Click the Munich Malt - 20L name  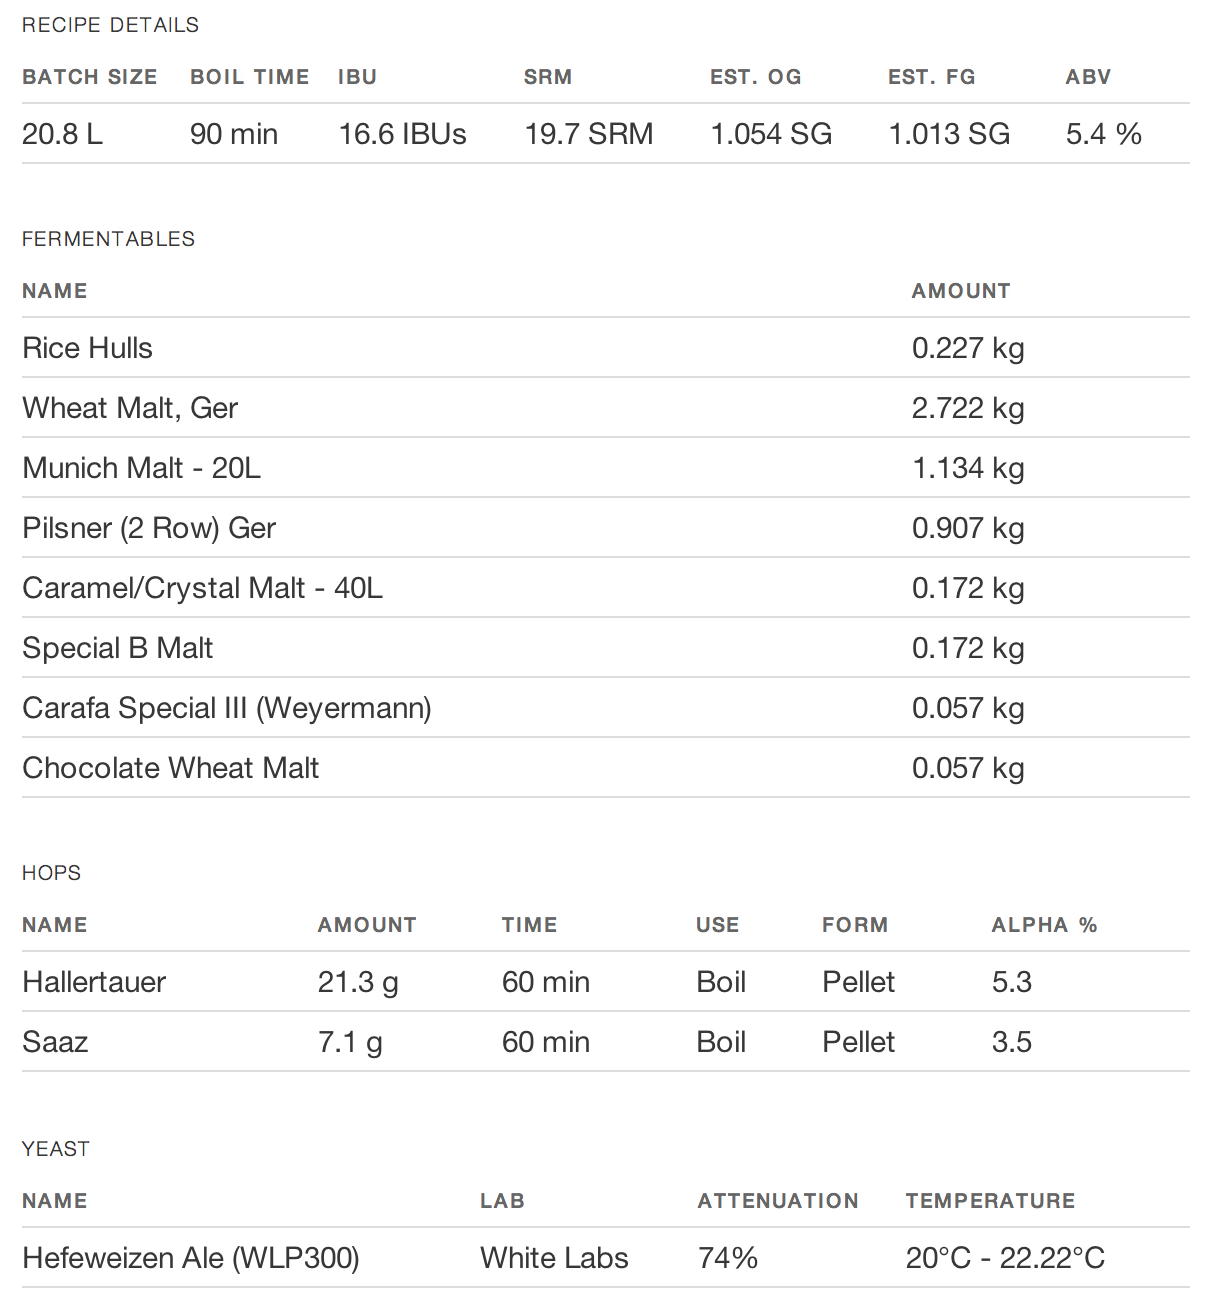coord(141,468)
